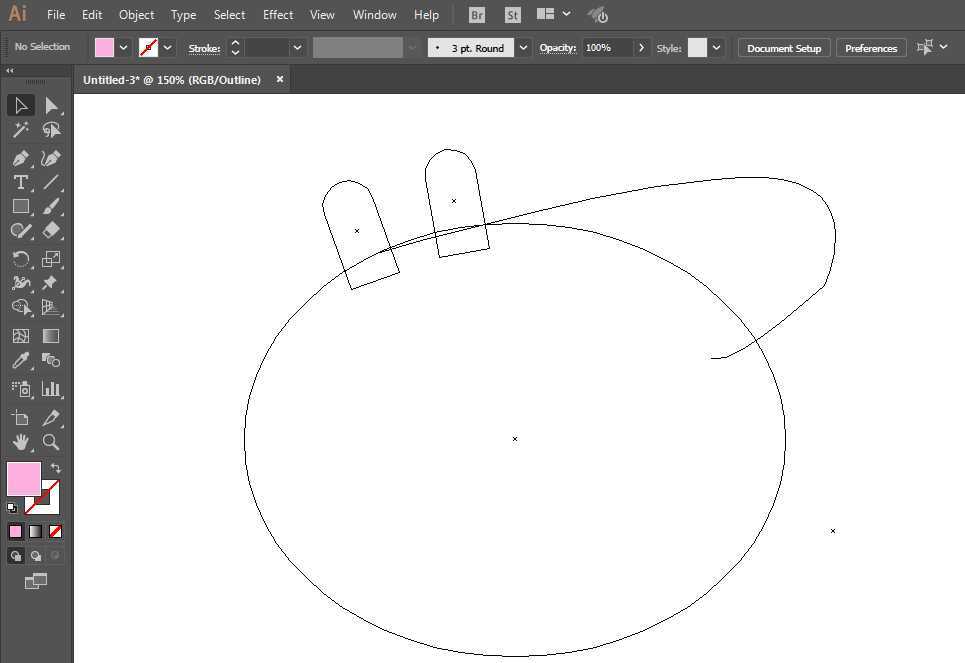Open the 3 pt. Round brush dropdown

[523, 48]
